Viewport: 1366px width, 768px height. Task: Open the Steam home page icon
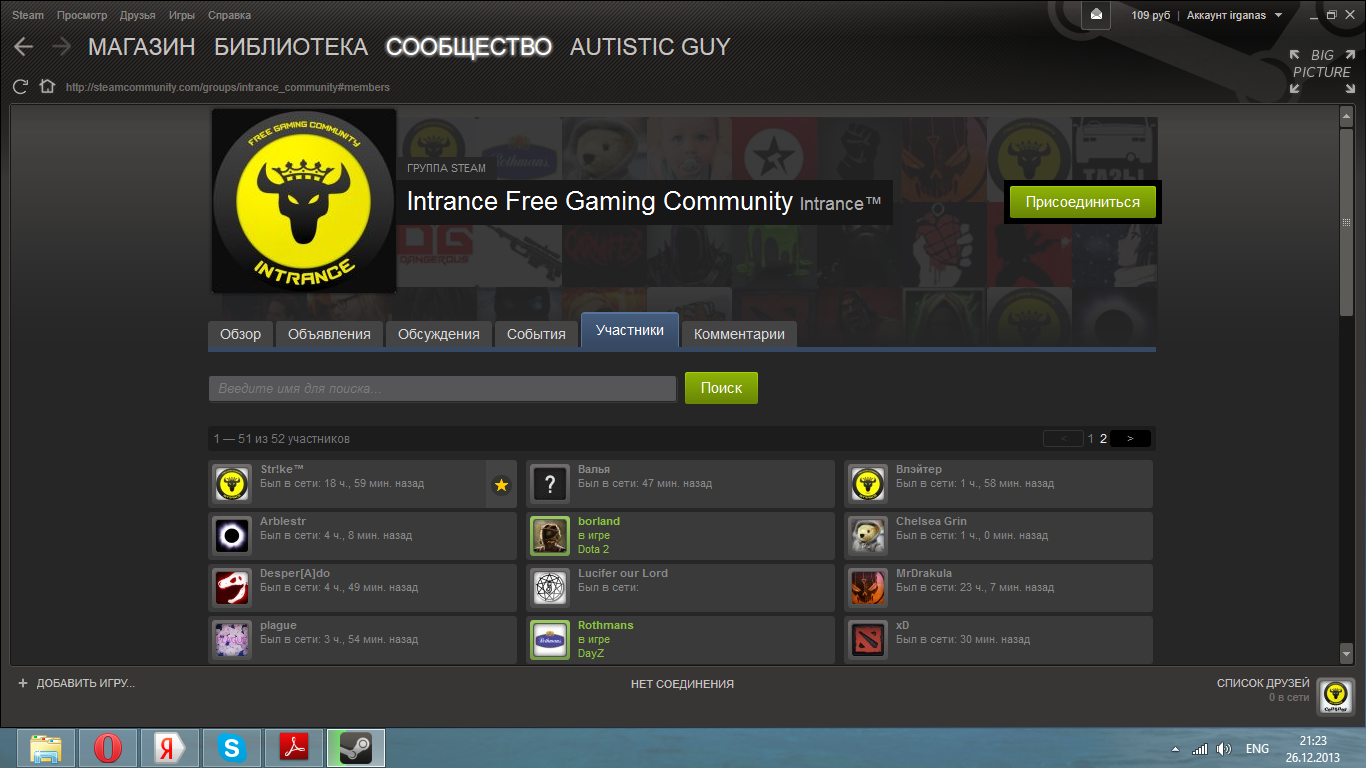pyautogui.click(x=46, y=87)
